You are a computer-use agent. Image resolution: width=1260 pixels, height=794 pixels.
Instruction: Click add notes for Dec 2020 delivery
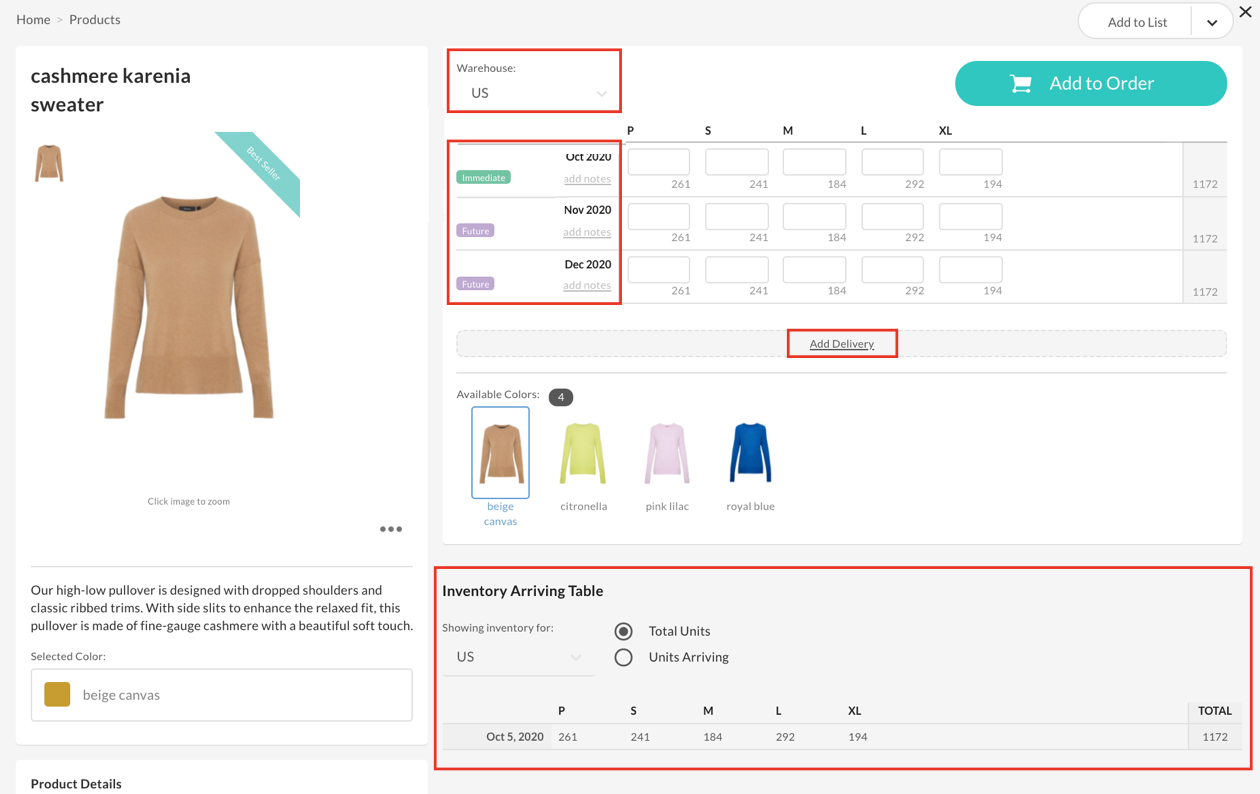[587, 285]
